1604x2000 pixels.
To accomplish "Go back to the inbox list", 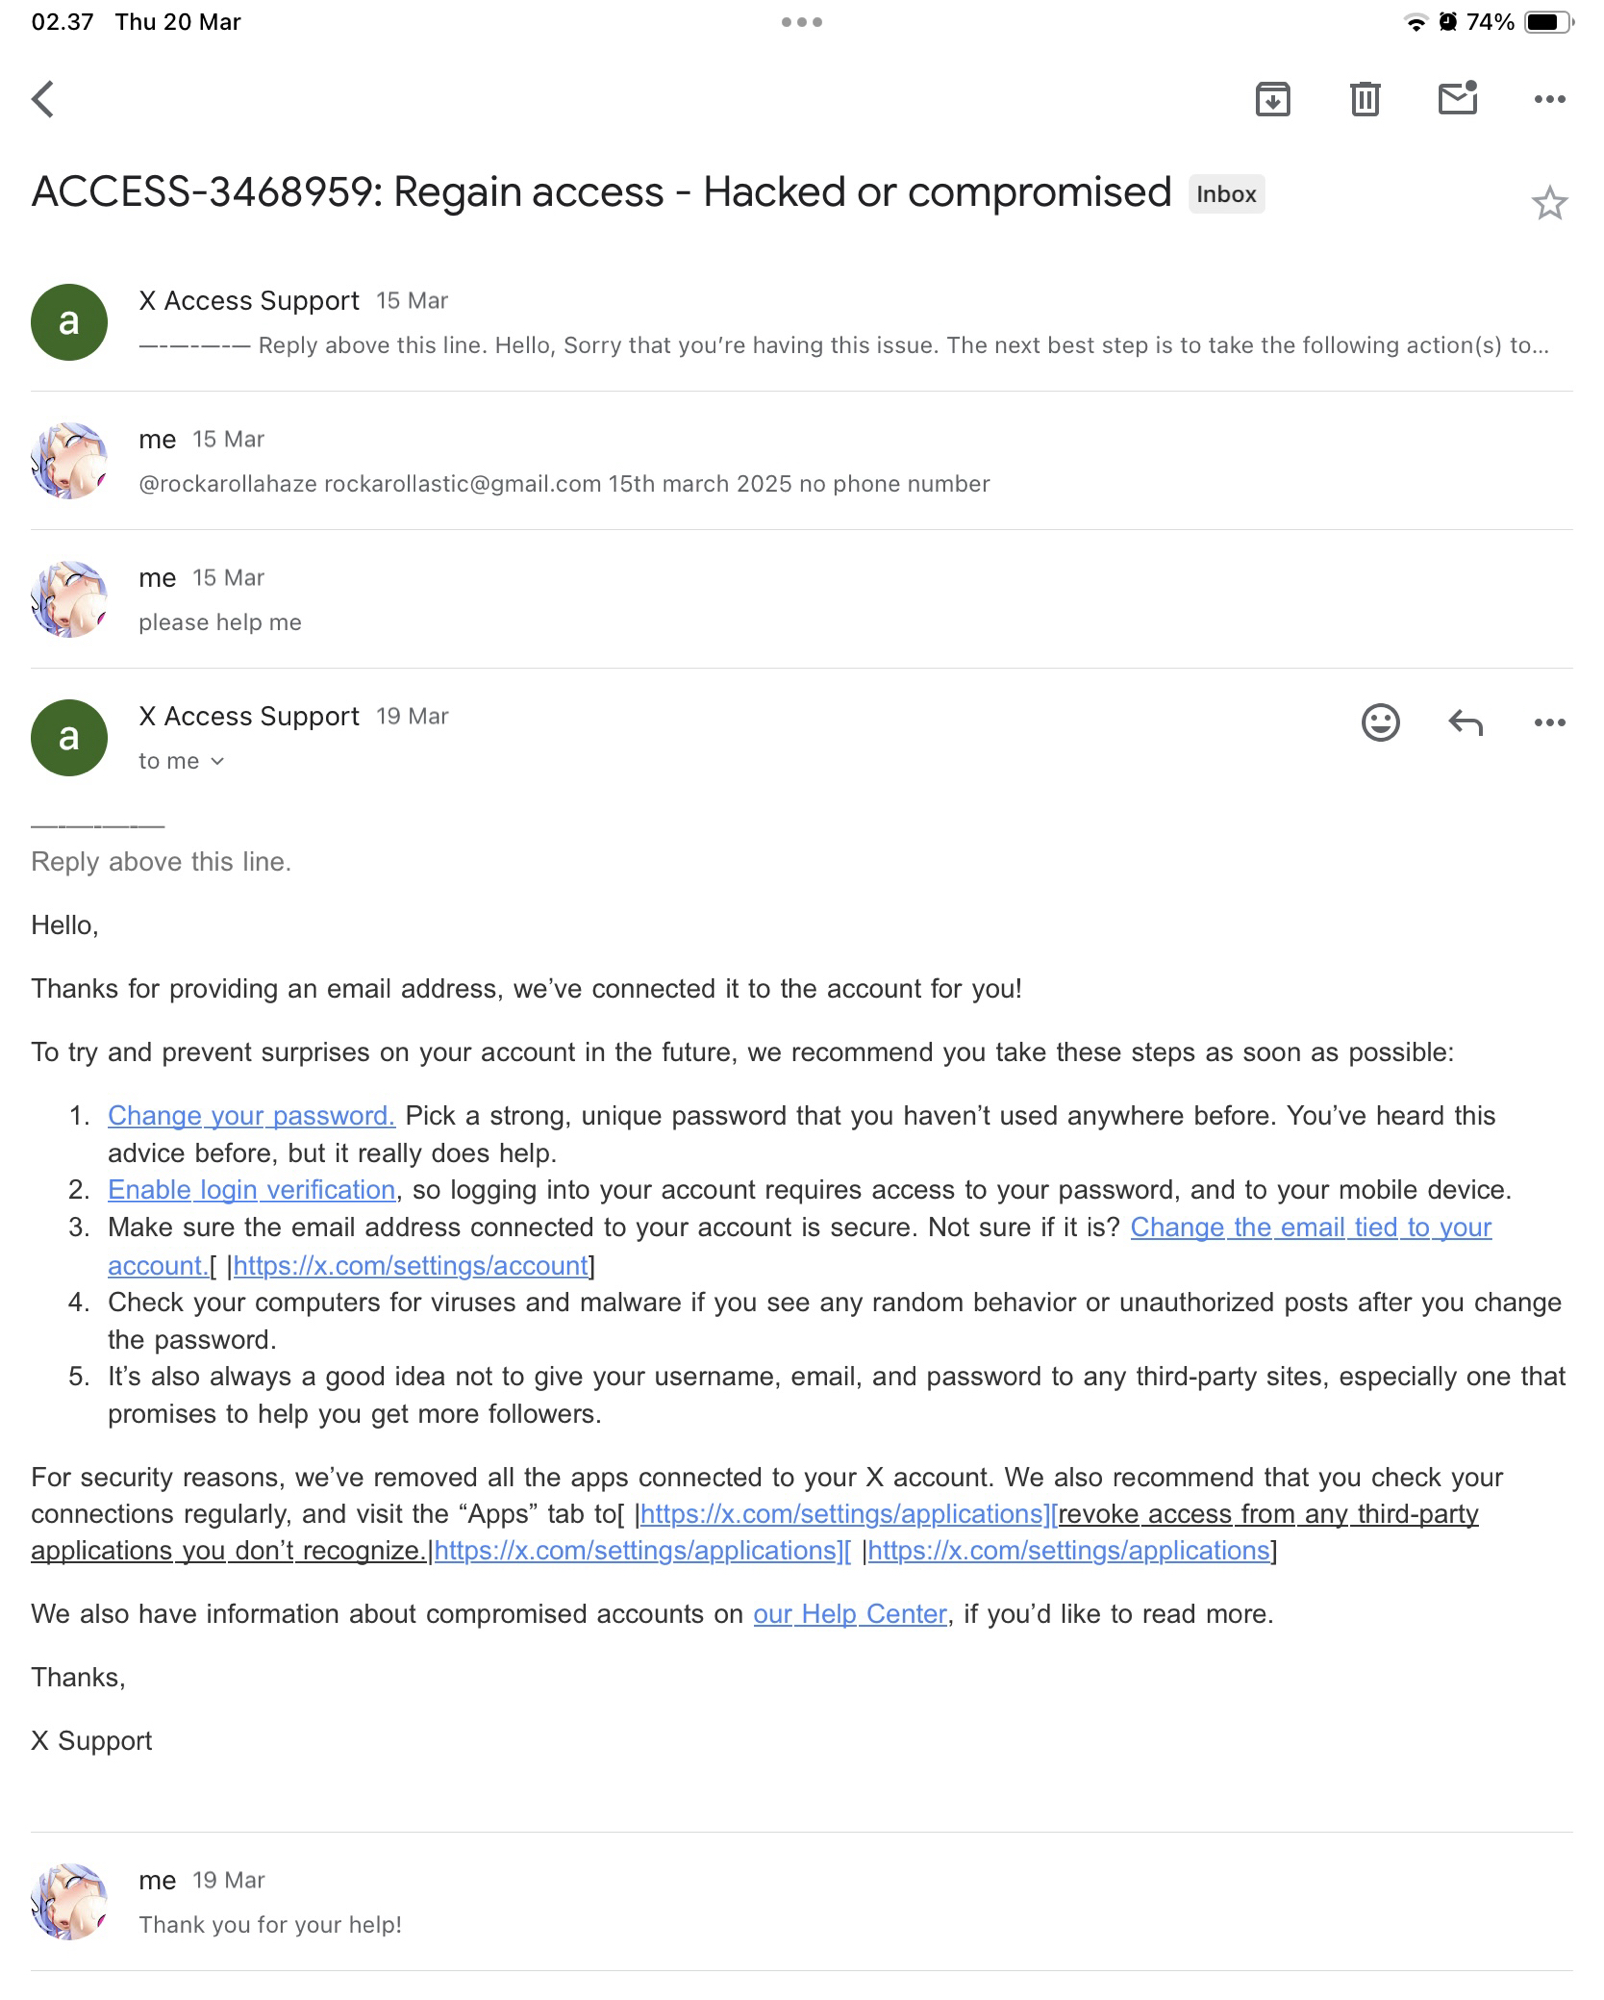I will tap(43, 99).
